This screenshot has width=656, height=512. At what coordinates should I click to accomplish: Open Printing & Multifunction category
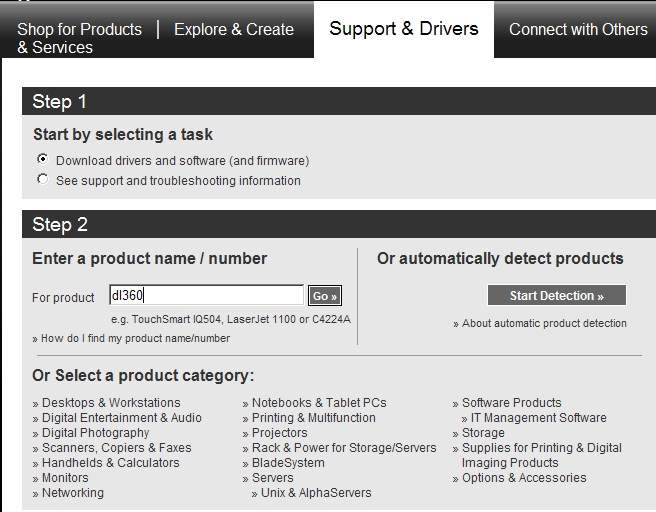[314, 417]
